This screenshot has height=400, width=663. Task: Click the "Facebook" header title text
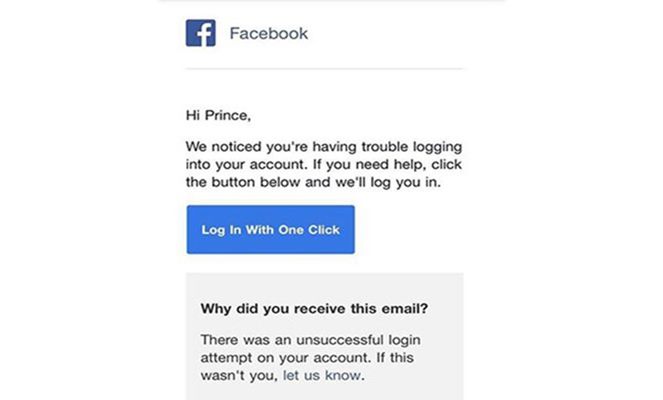[x=269, y=34]
